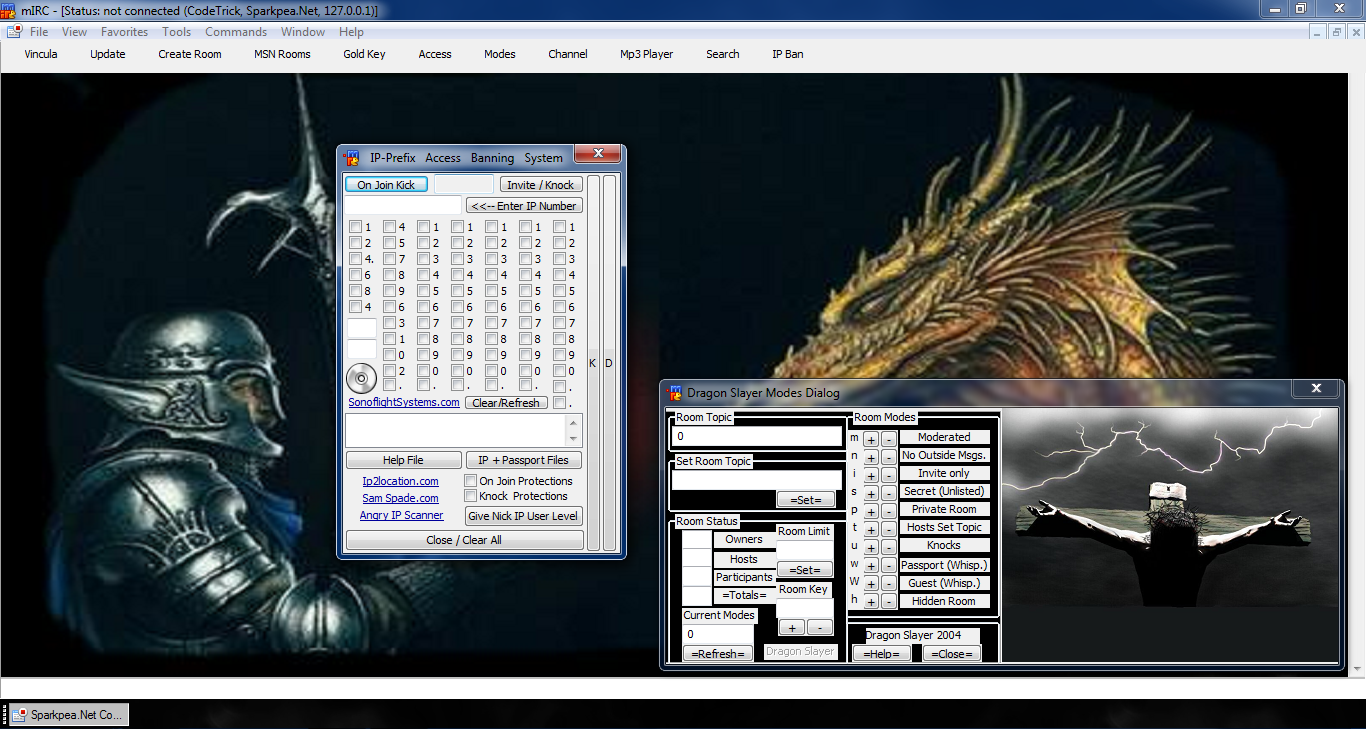The height and width of the screenshot is (729, 1366).
Task: Click - next to Passport (Whisp.)
Action: pyautogui.click(x=889, y=565)
